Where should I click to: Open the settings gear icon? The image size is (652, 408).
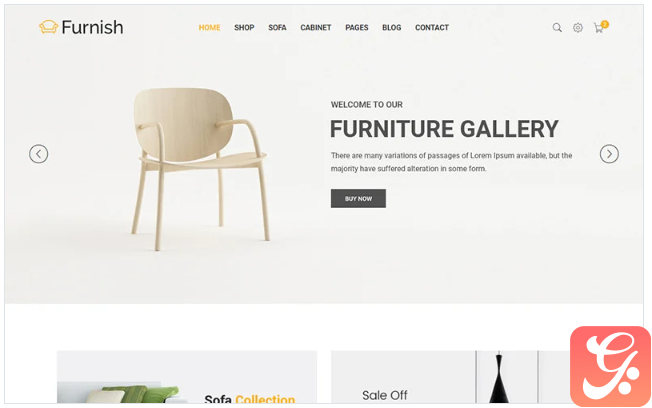point(578,28)
